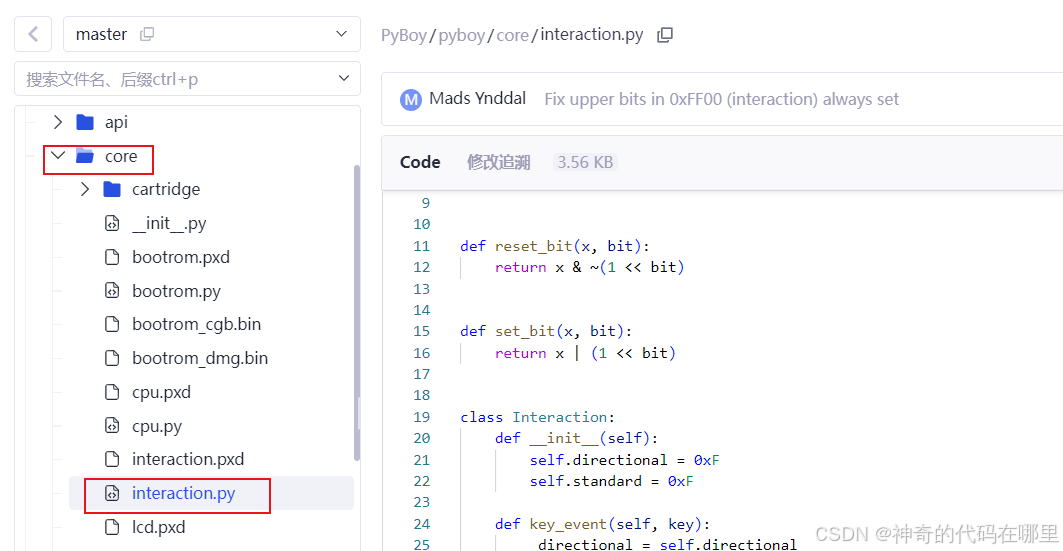Go back using the left chevron button
This screenshot has width=1063, height=551.
[x=33, y=34]
